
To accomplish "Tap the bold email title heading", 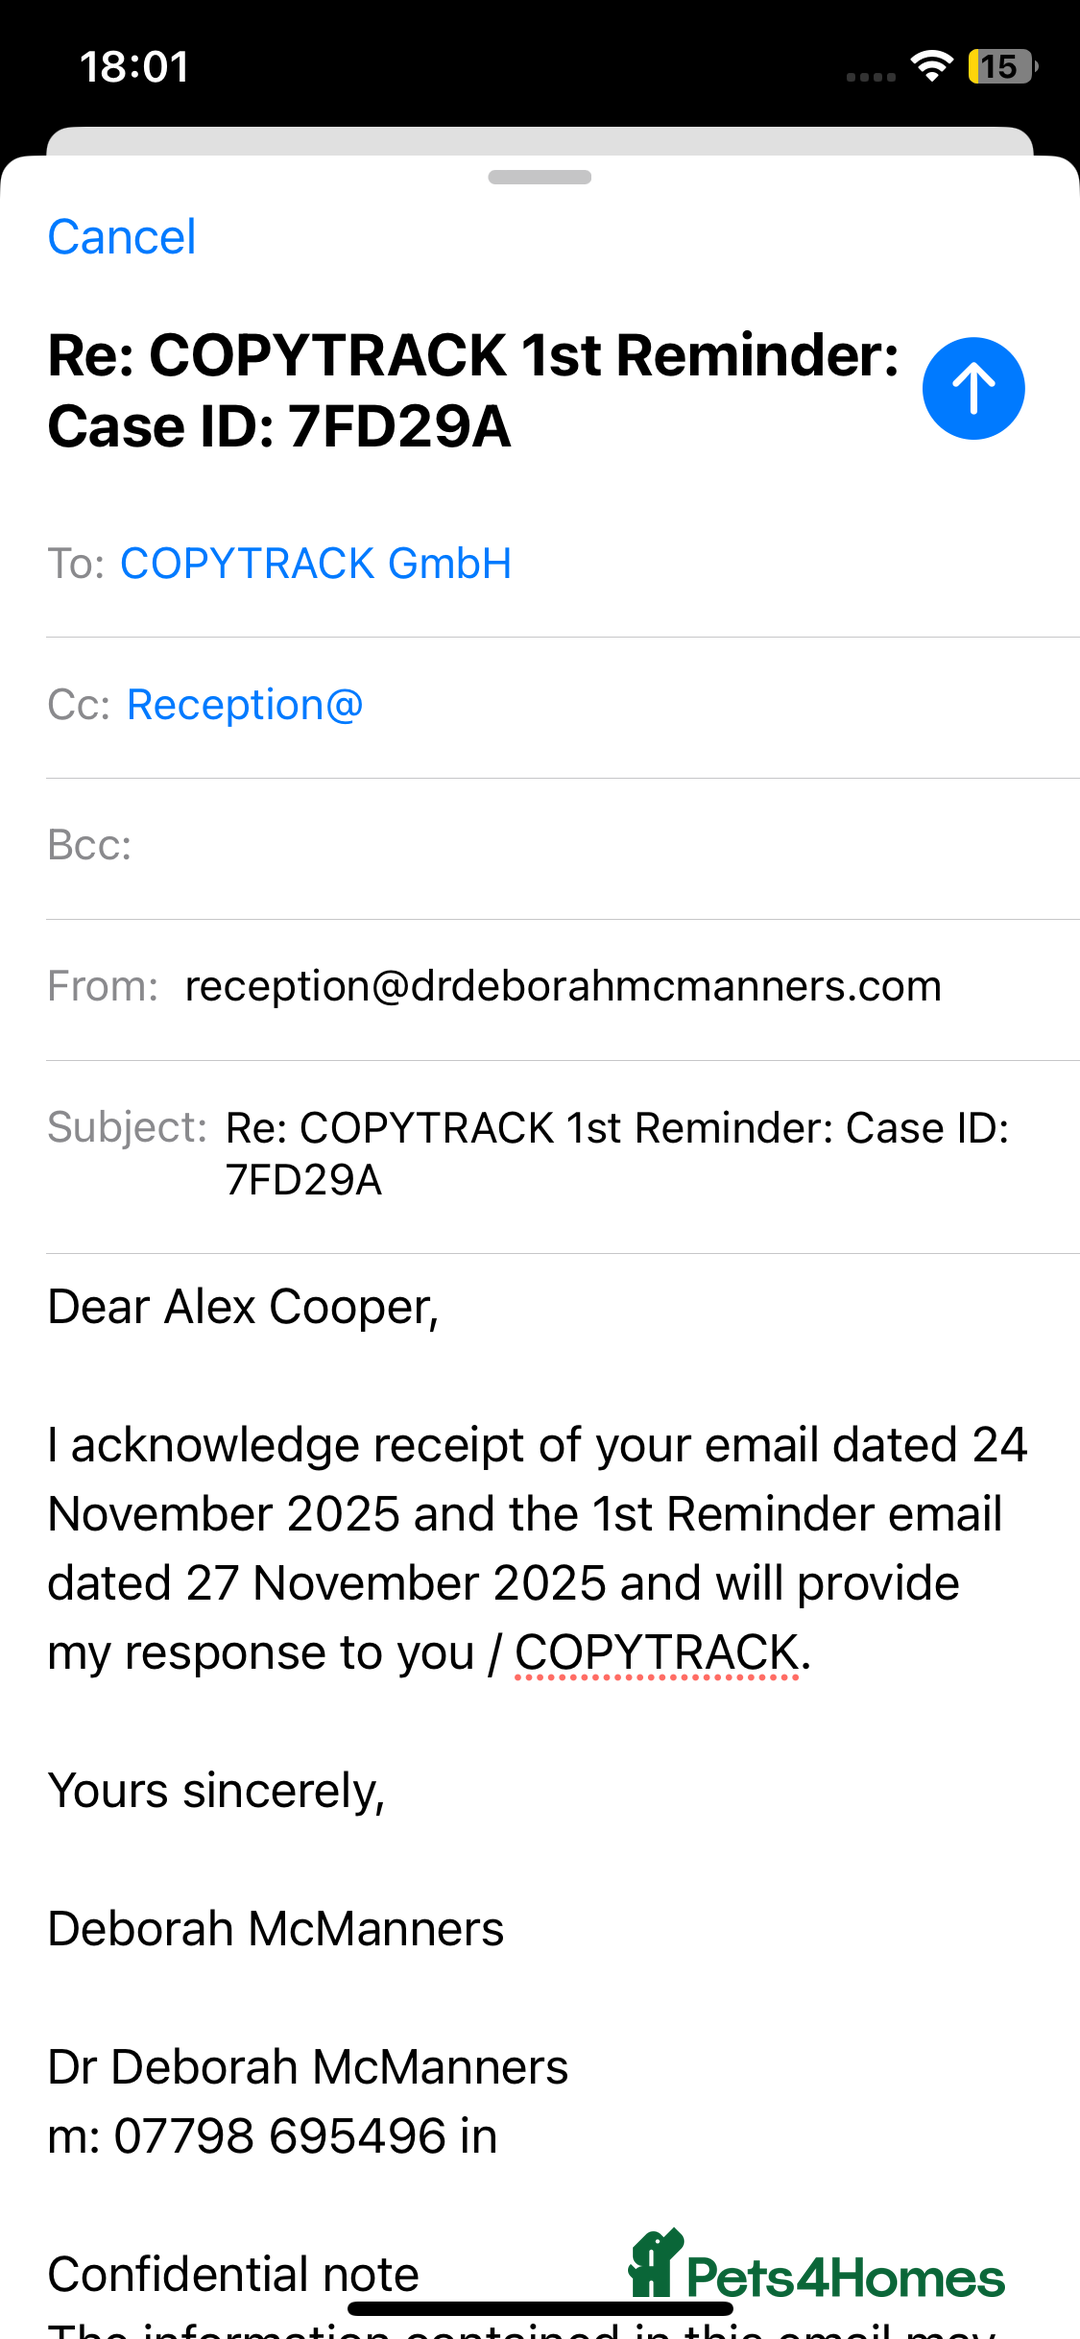I will click(x=472, y=391).
